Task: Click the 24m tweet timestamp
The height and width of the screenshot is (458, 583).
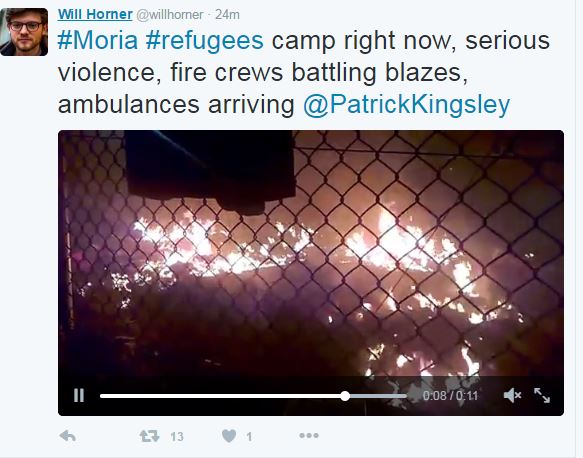Action: [227, 15]
